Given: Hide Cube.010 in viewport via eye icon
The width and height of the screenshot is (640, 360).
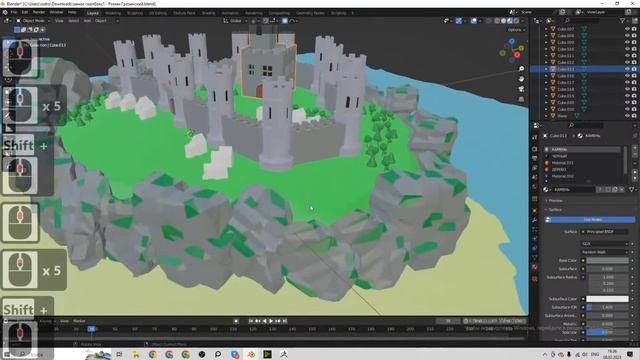Looking at the screenshot, I should 627,49.
